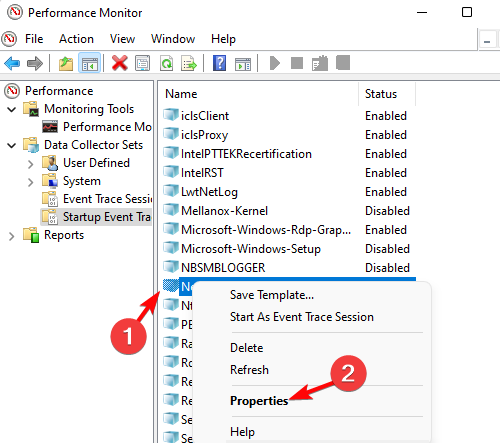
Task: Click the blue Help question mark icon
Action: click(219, 63)
